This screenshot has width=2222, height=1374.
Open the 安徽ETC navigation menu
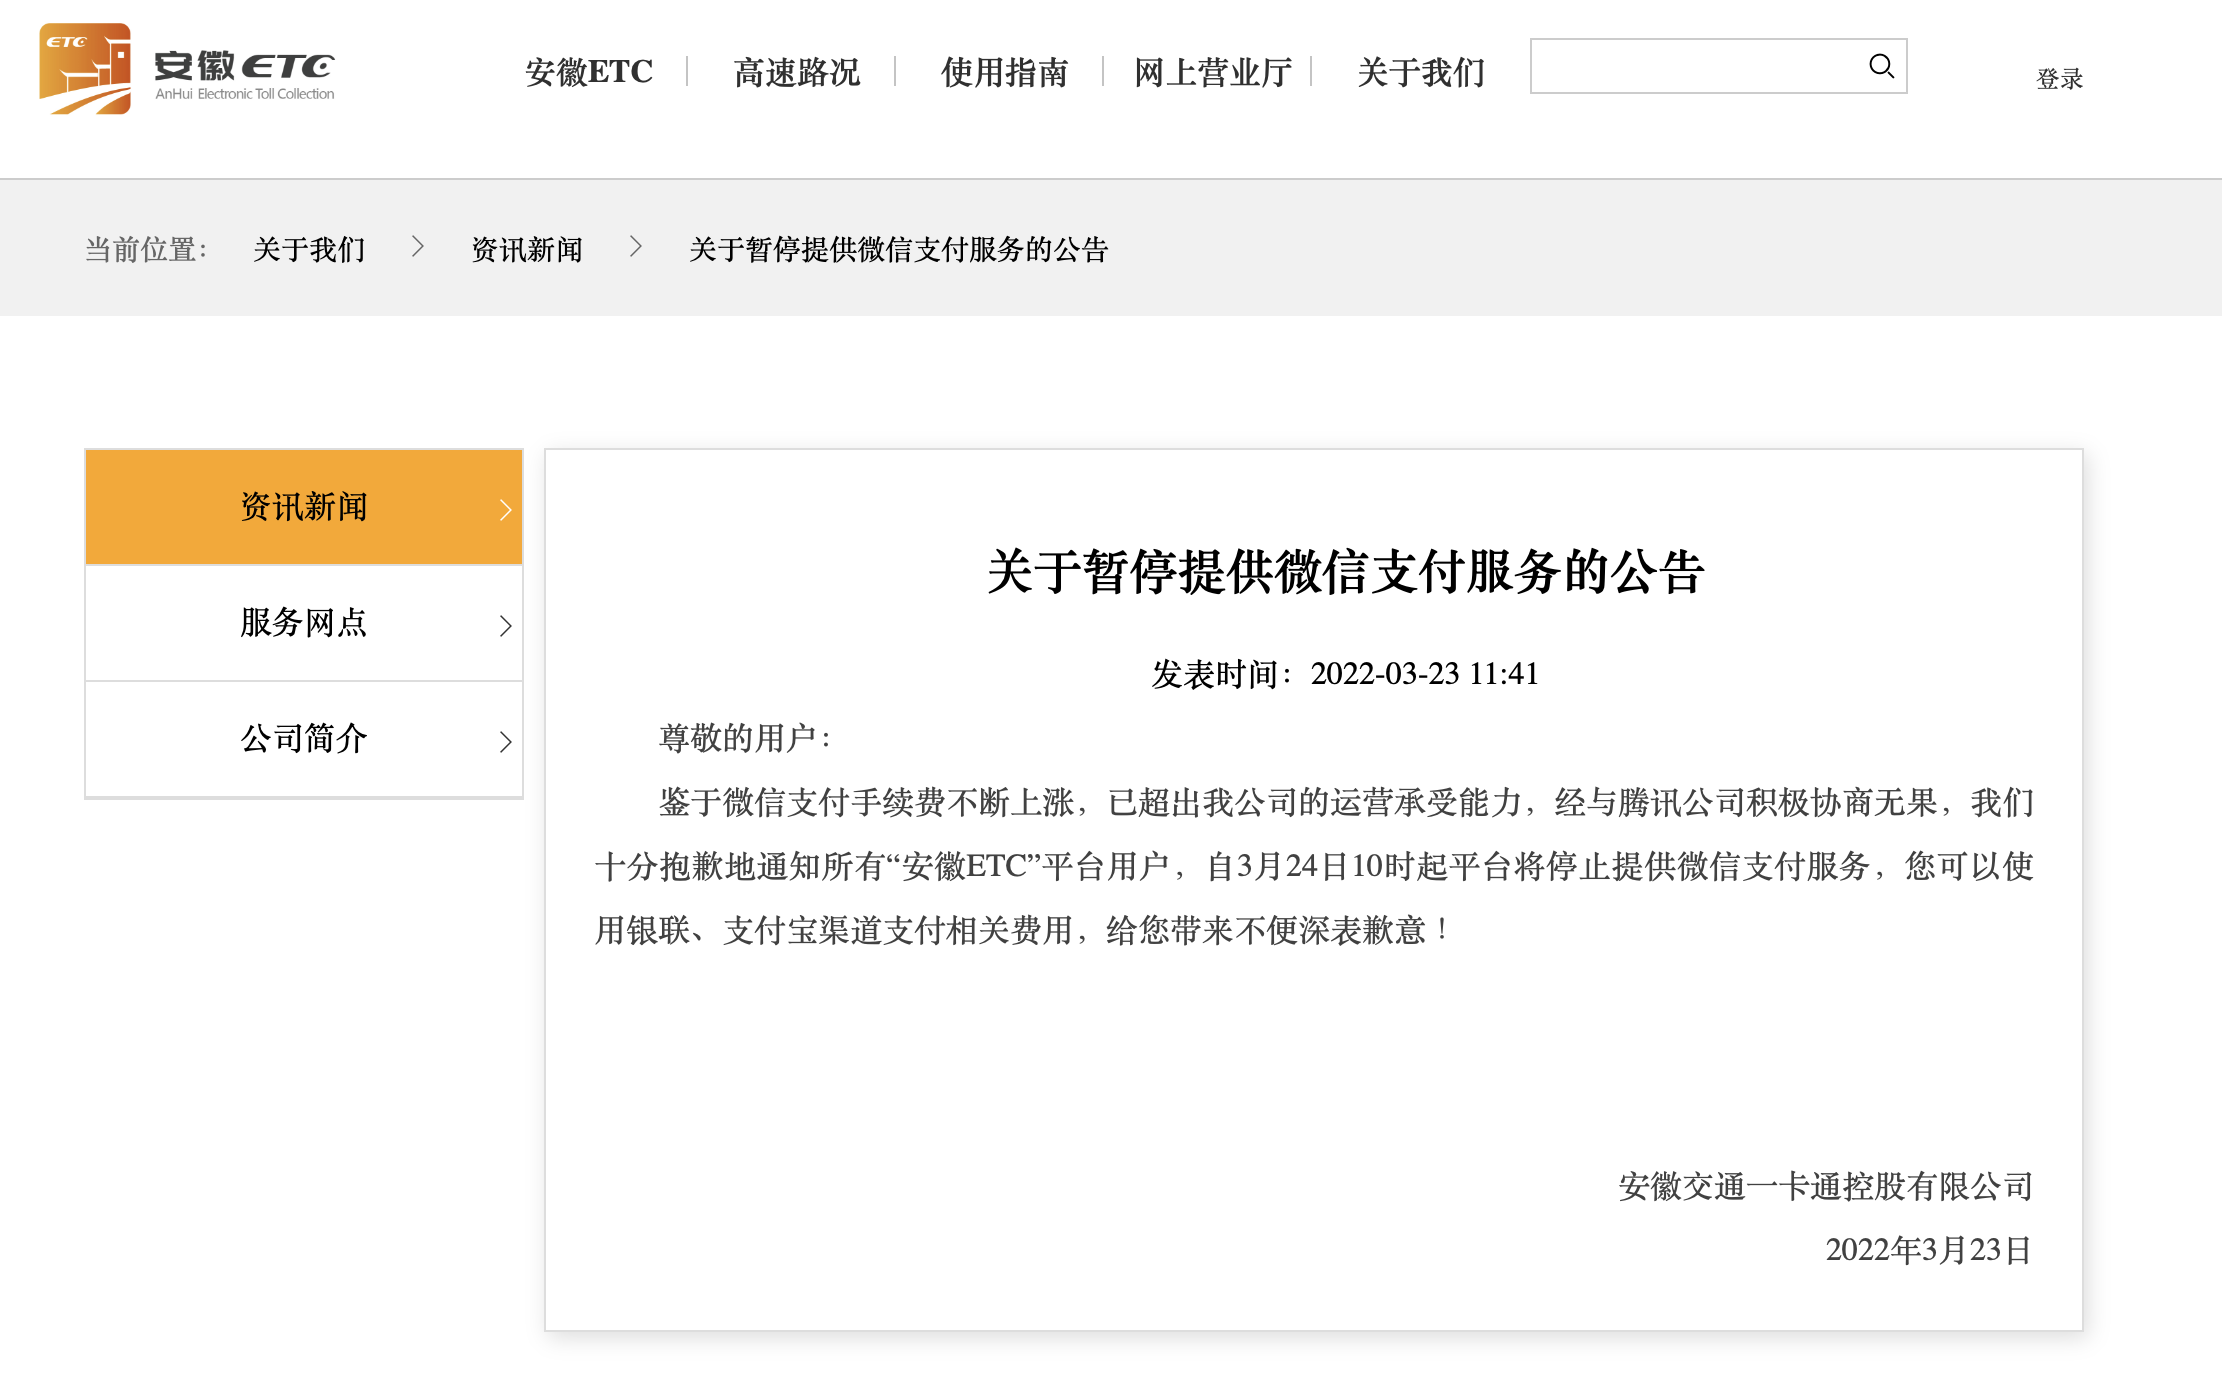(588, 72)
